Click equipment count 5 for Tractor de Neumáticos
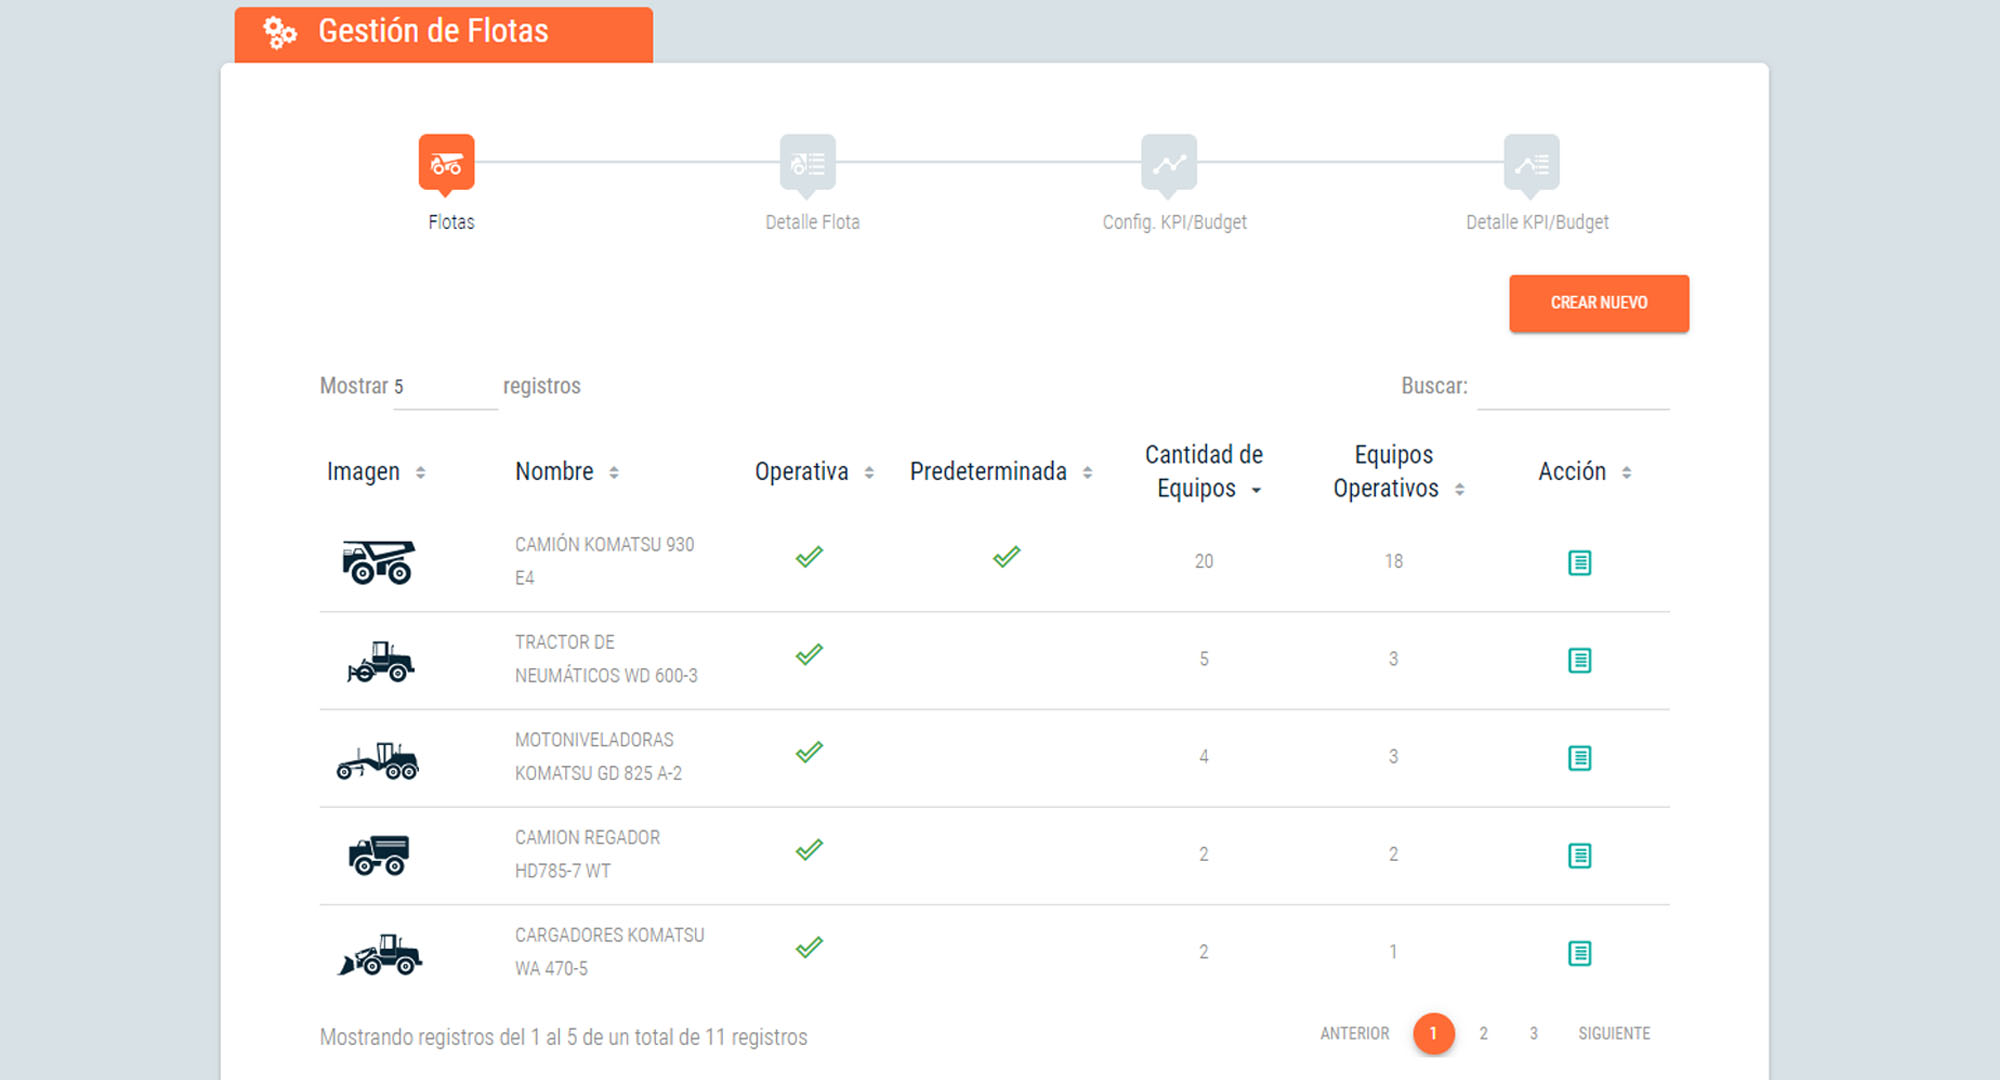The width and height of the screenshot is (2000, 1080). (x=1204, y=660)
